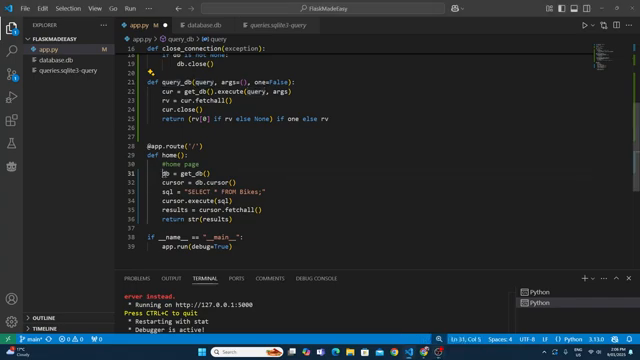Open the Copilot icon in title bar
640x360 pixels.
[455, 9]
